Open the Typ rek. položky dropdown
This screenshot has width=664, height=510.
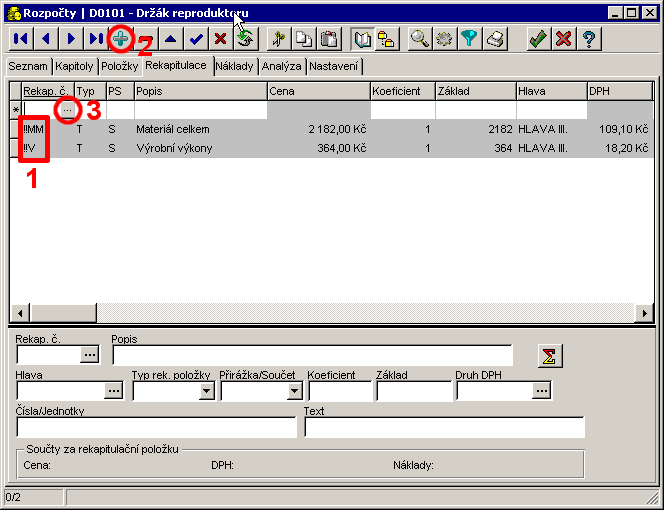click(207, 391)
